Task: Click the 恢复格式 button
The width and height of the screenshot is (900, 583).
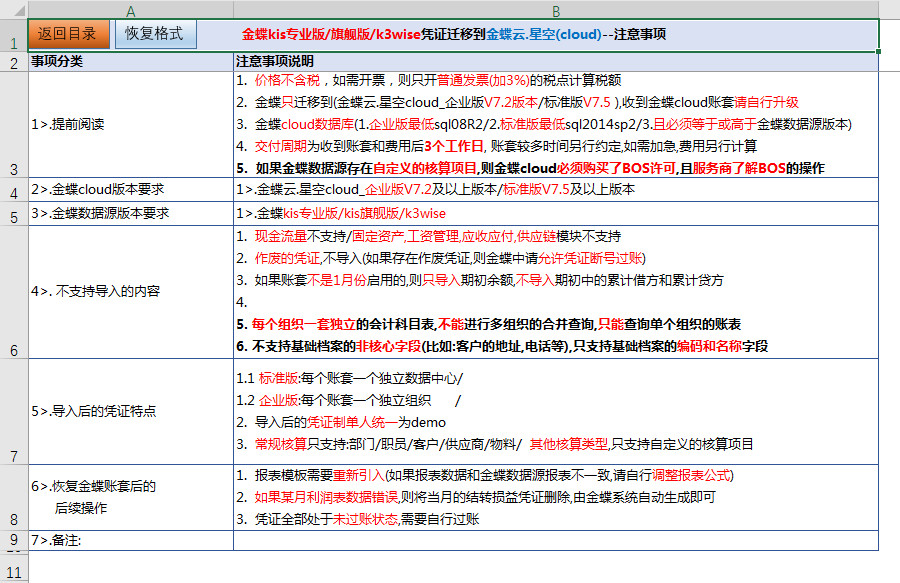Action: click(154, 34)
